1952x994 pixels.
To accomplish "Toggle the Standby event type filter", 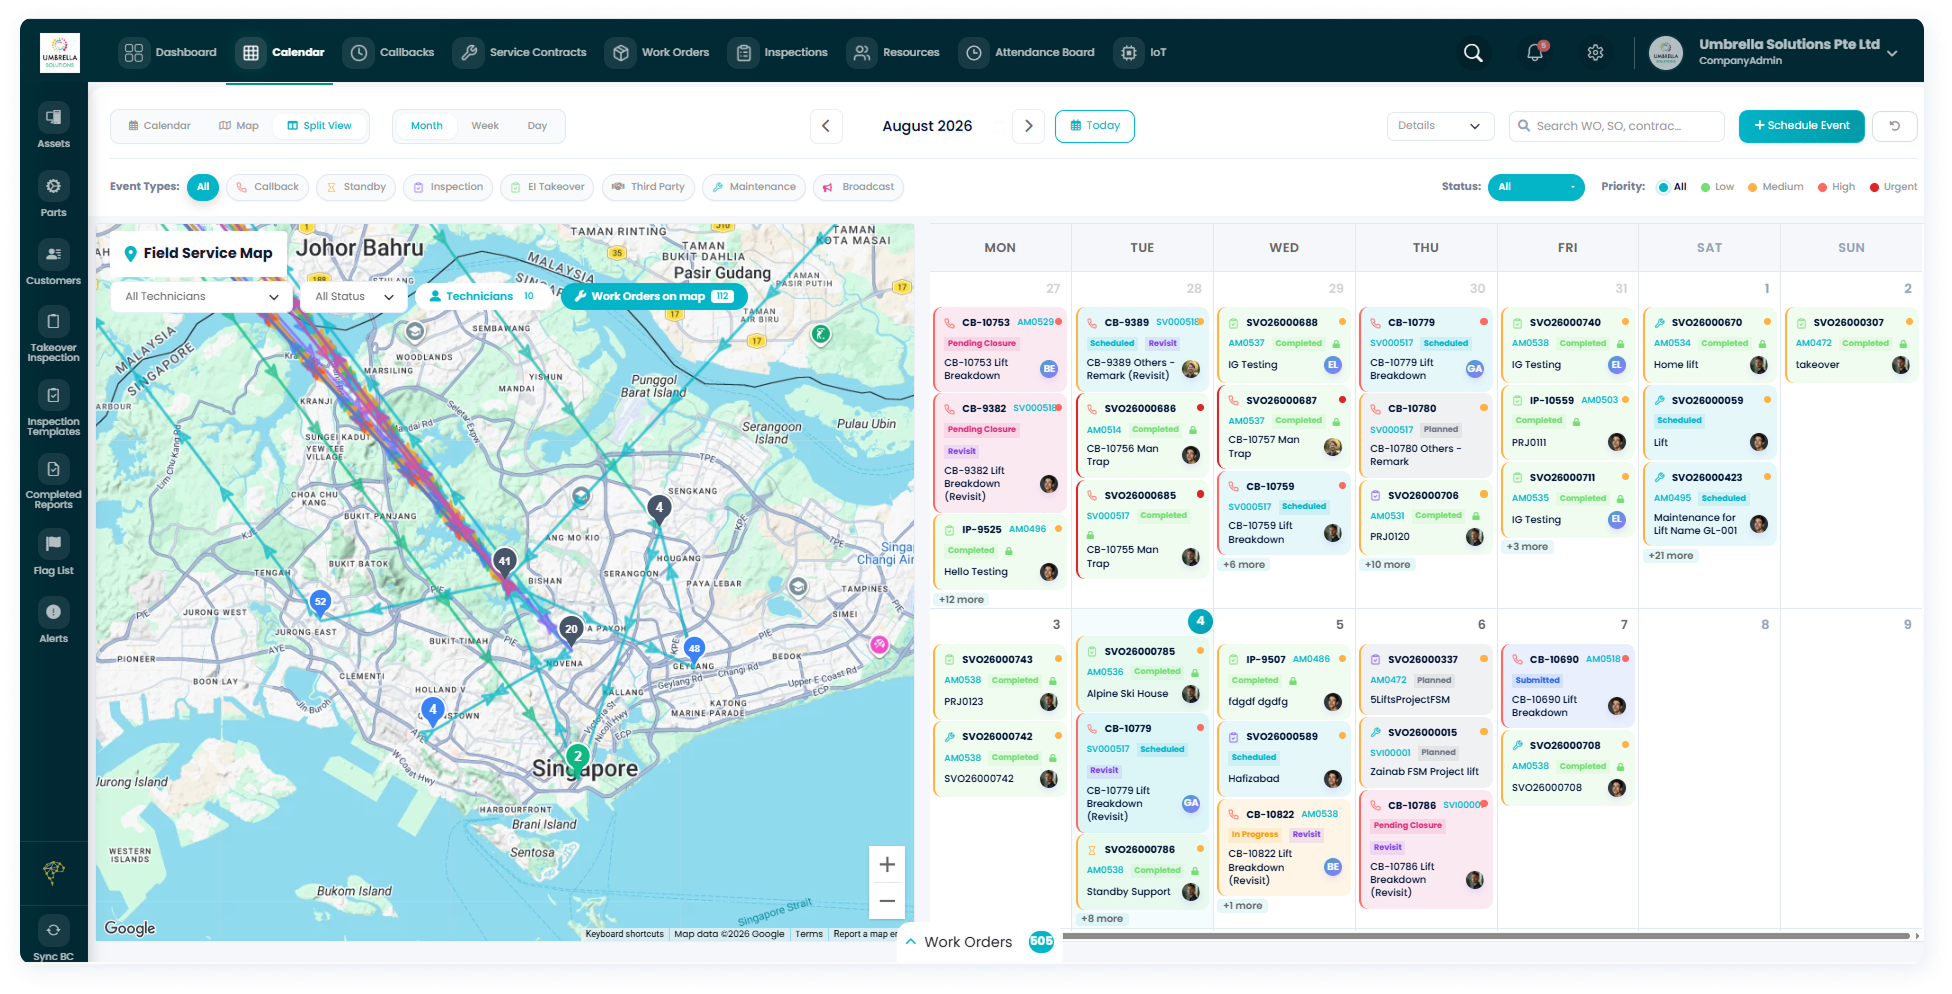I will click(x=356, y=187).
